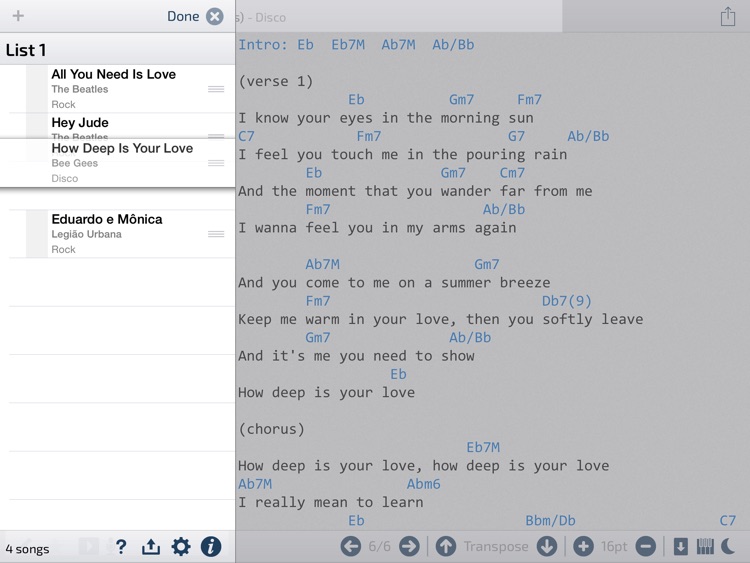This screenshot has height=563, width=750.
Task: Tap the Bbm/Db chord
Action: point(551,520)
